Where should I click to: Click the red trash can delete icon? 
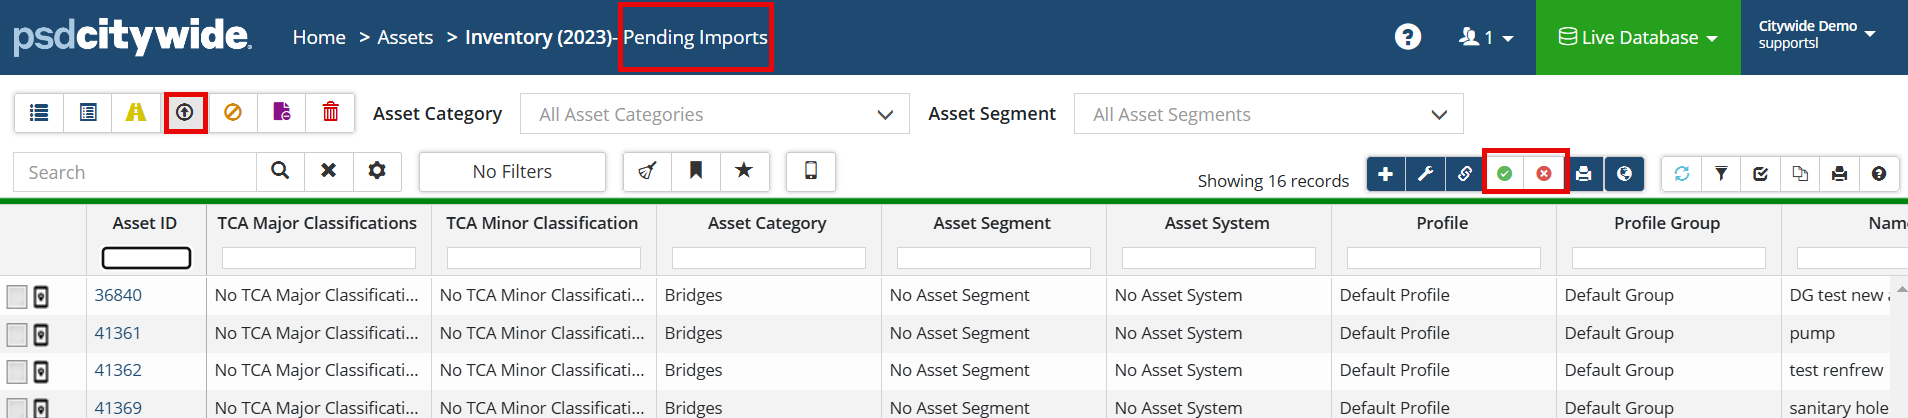330,113
